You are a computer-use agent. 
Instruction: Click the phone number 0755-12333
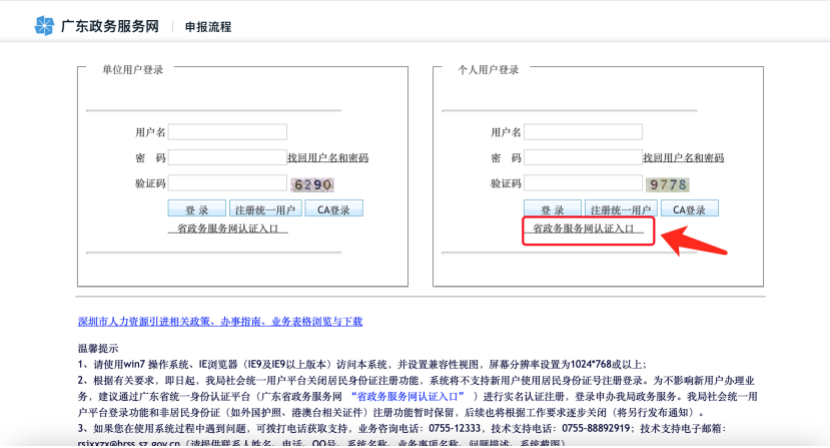click(455, 428)
